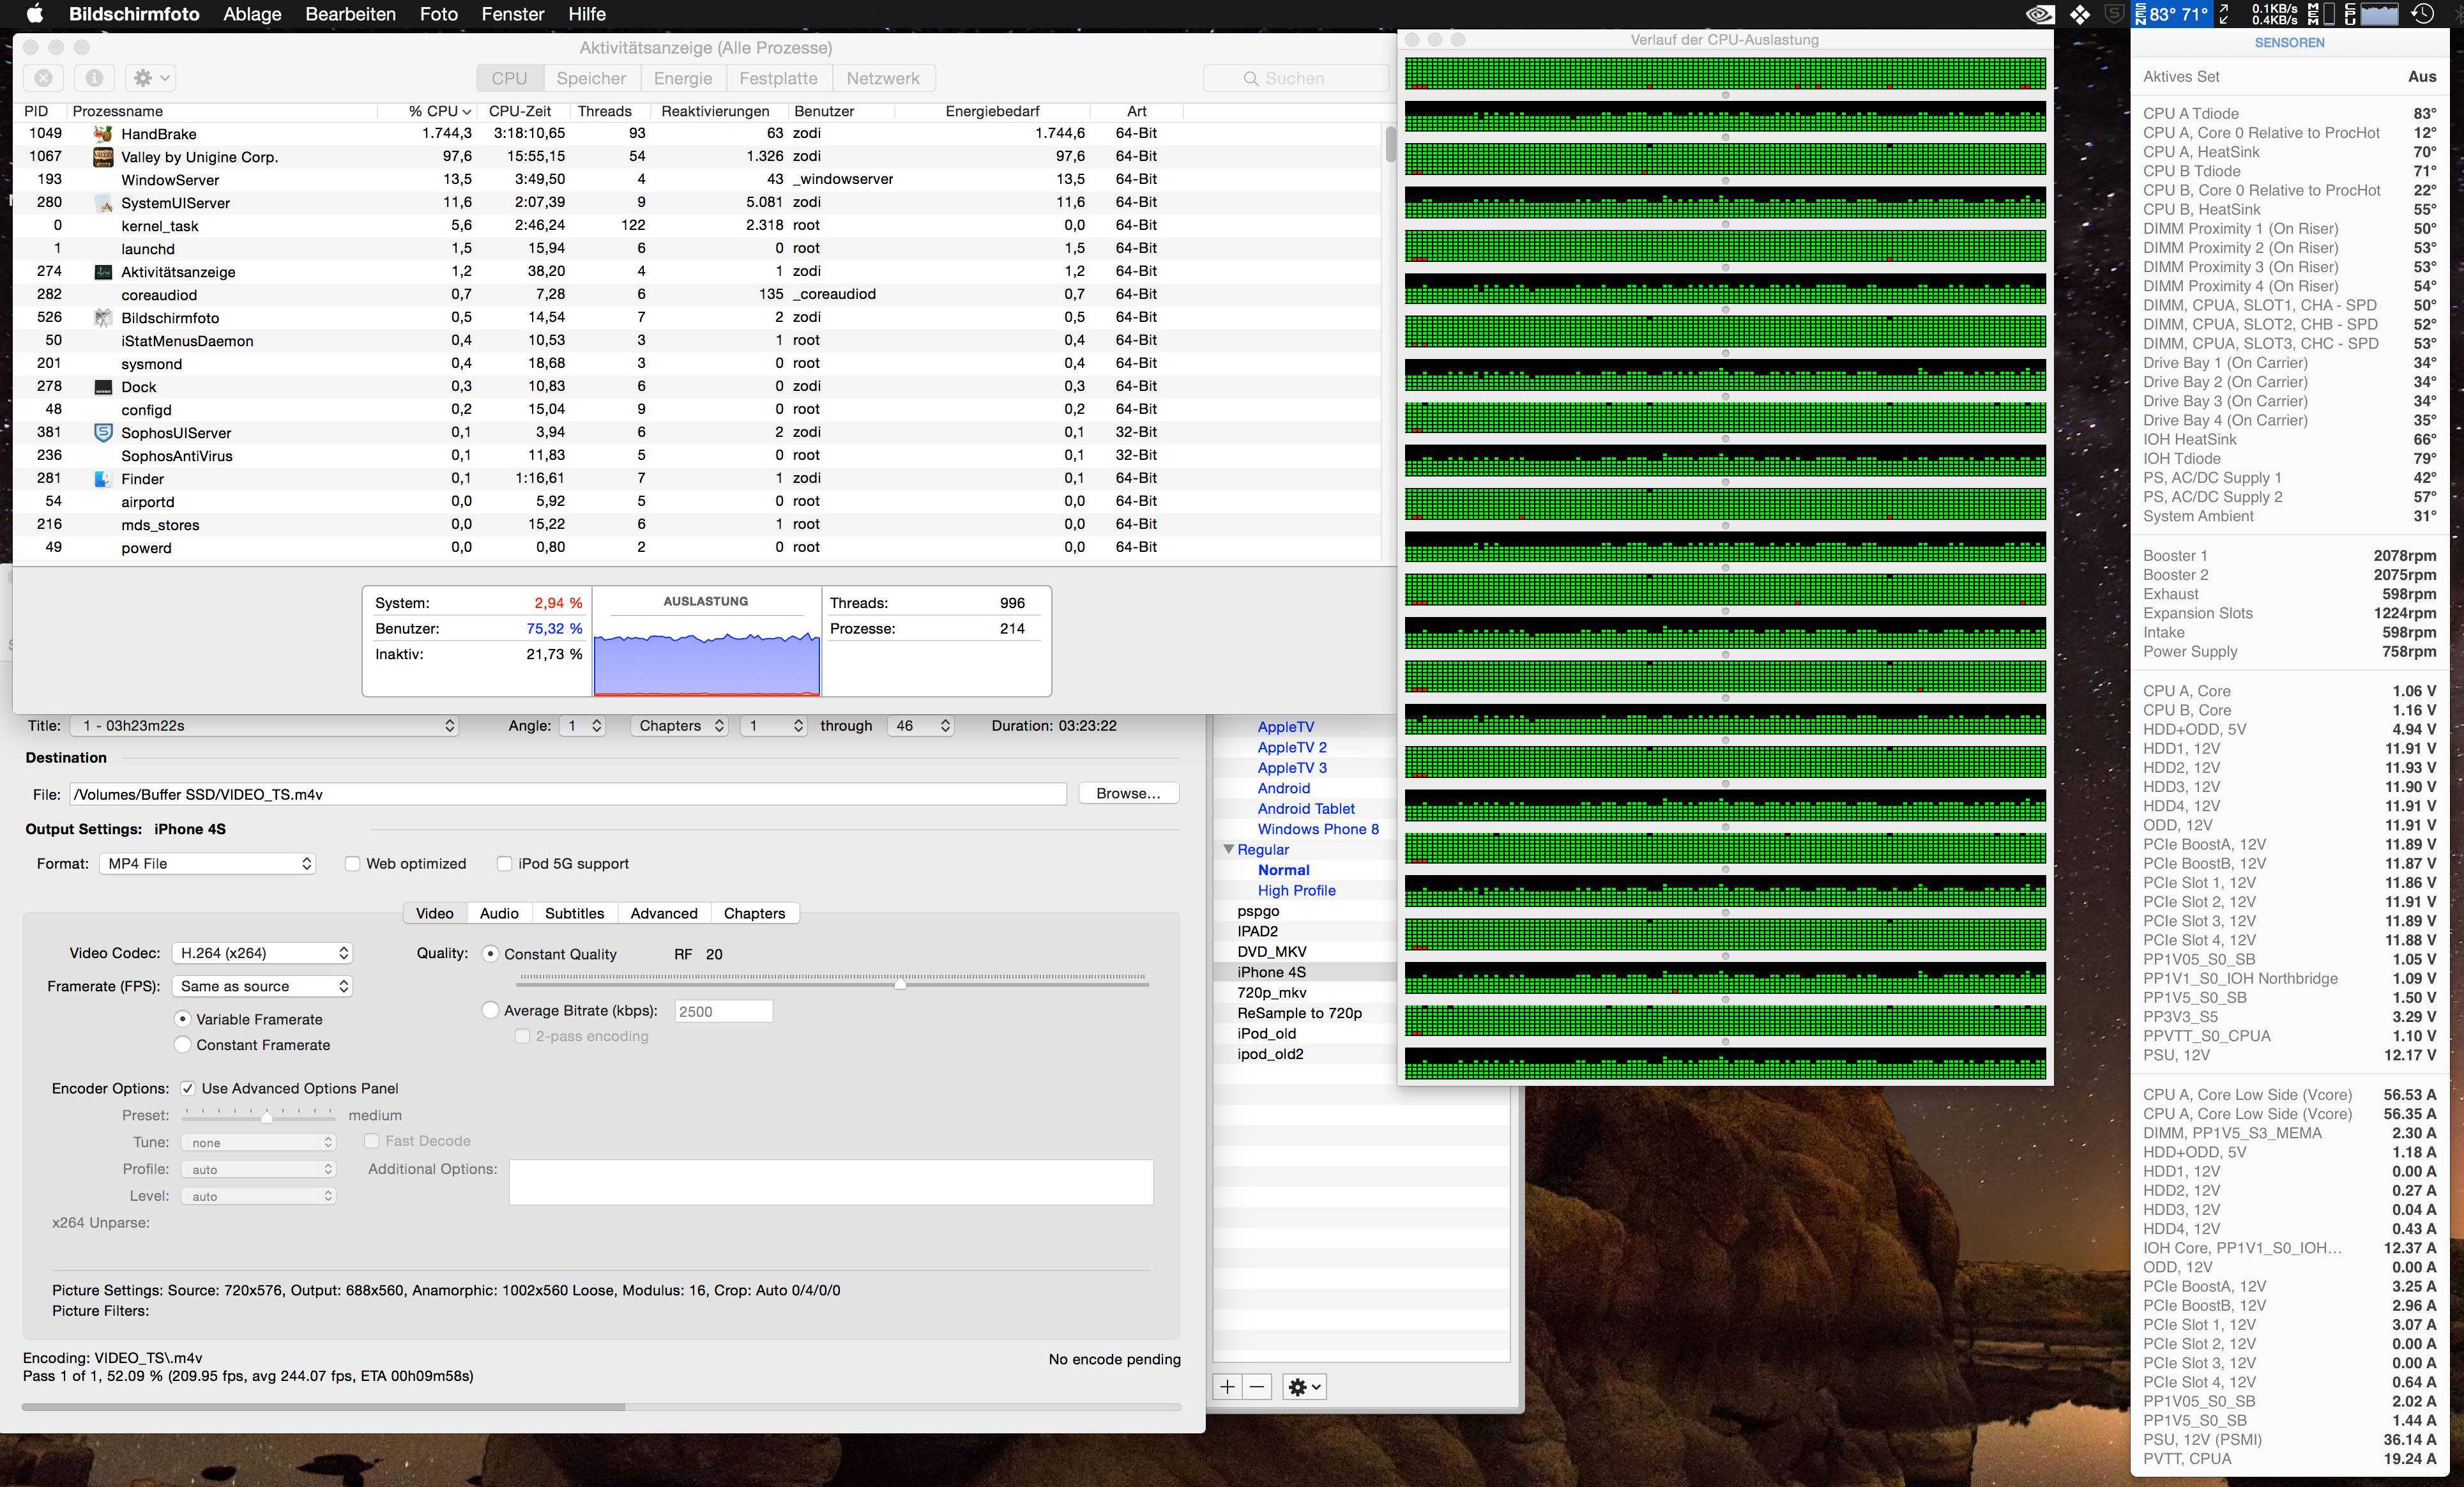Click the Dock process icon
2464x1487 pixels.
tap(102, 386)
